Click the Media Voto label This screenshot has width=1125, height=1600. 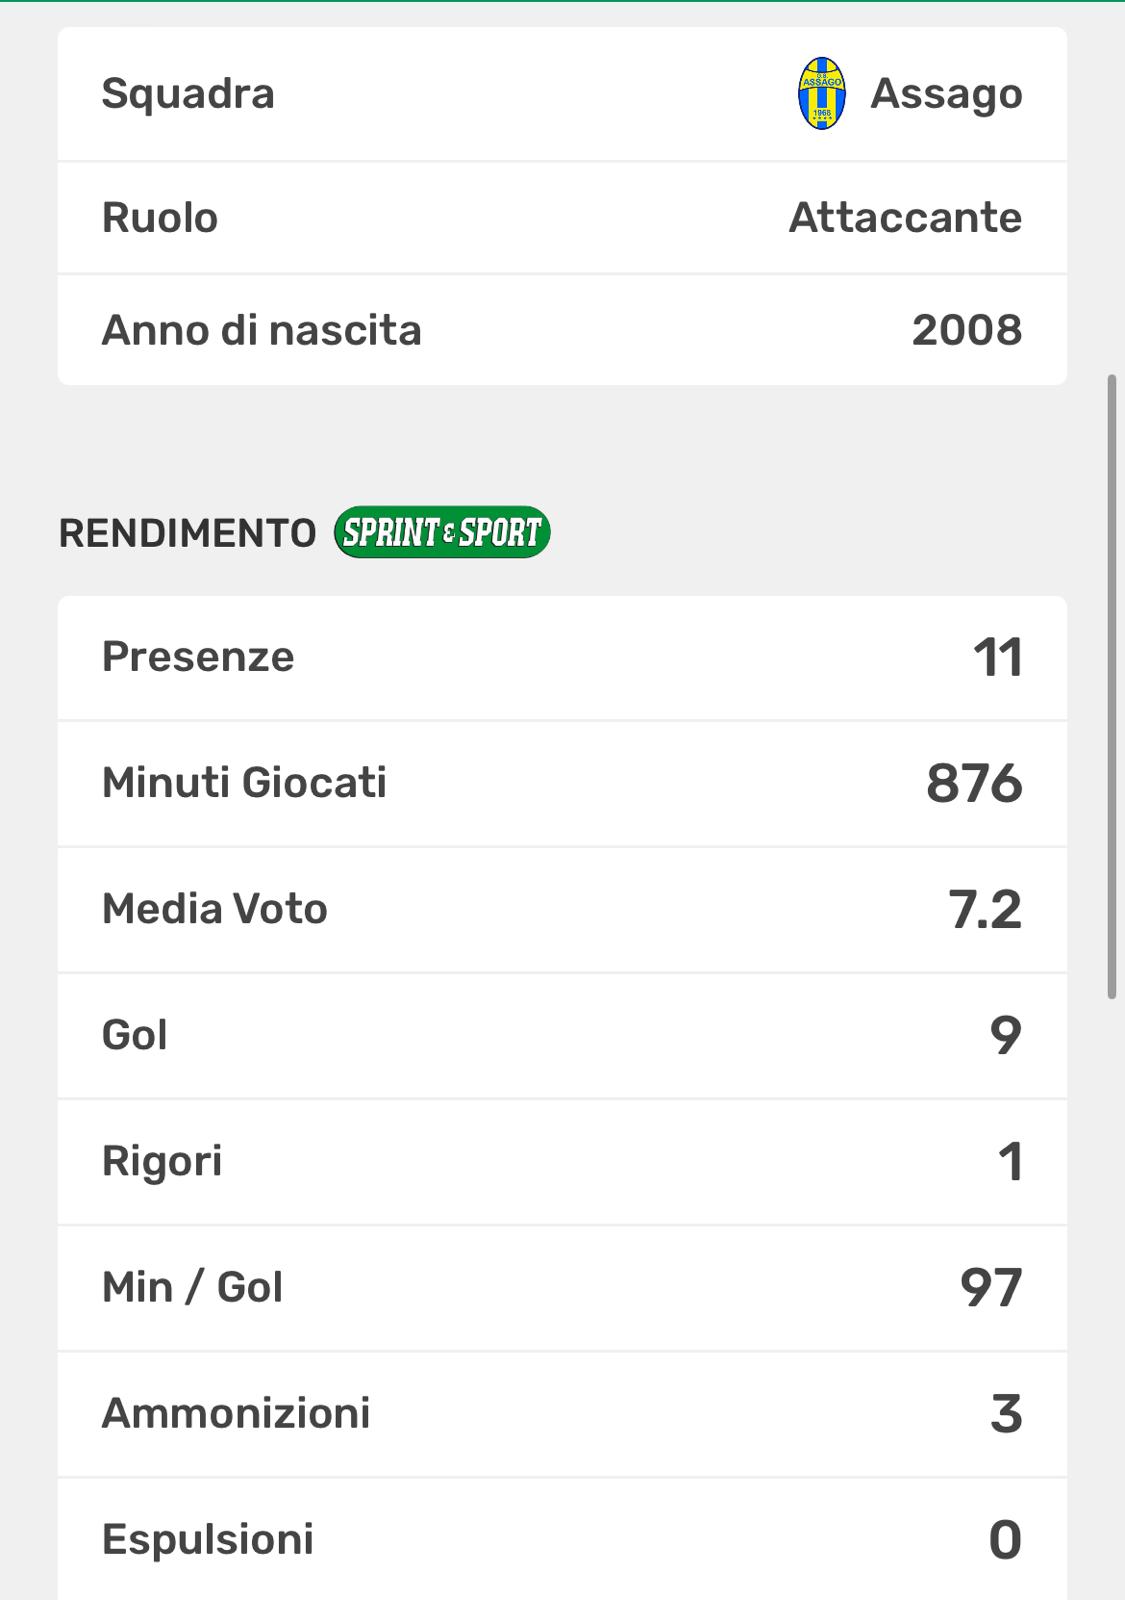click(215, 909)
